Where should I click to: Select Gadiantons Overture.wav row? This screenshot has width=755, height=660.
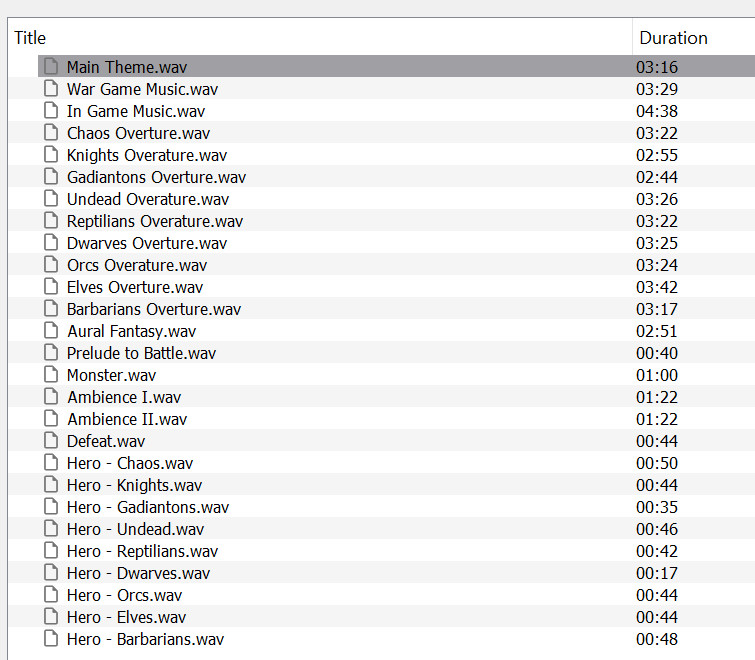pyautogui.click(x=156, y=177)
